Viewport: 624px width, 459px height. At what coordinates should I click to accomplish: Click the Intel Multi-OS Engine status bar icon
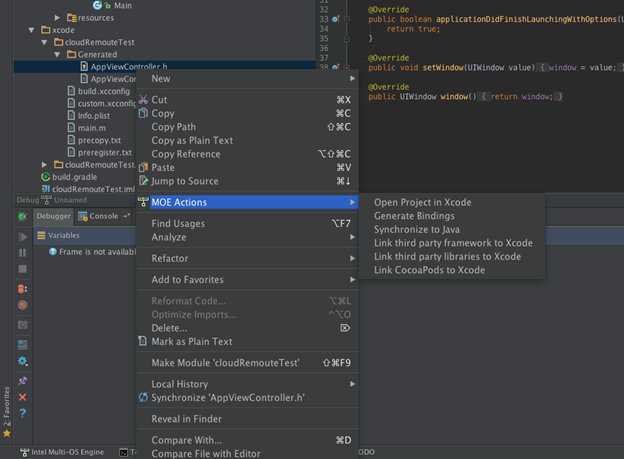tap(25, 452)
